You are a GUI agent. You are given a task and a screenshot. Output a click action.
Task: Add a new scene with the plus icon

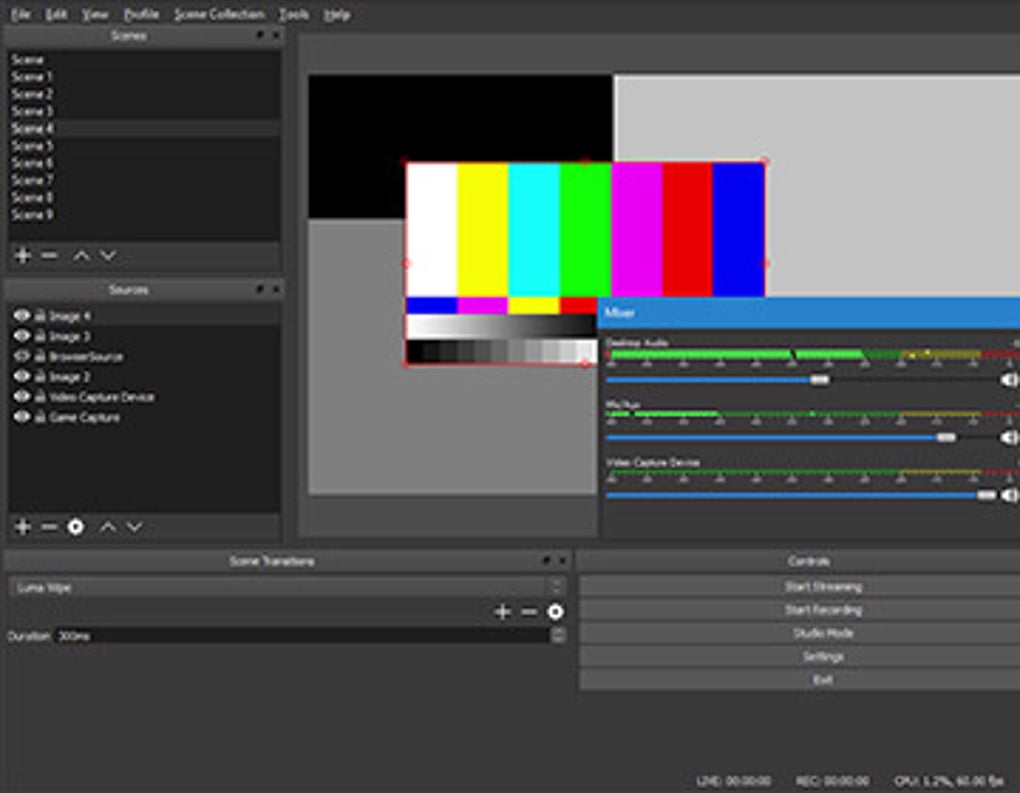[x=22, y=256]
